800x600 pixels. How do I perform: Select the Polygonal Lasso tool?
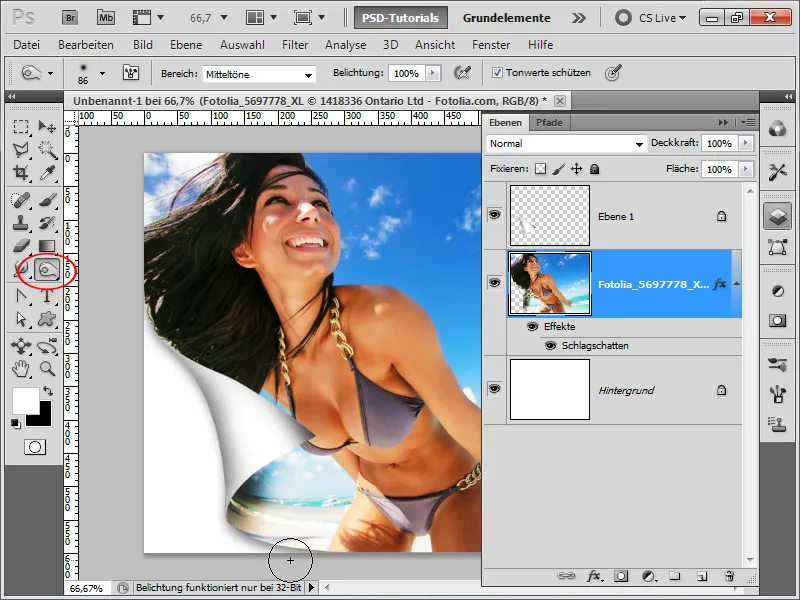coord(20,149)
